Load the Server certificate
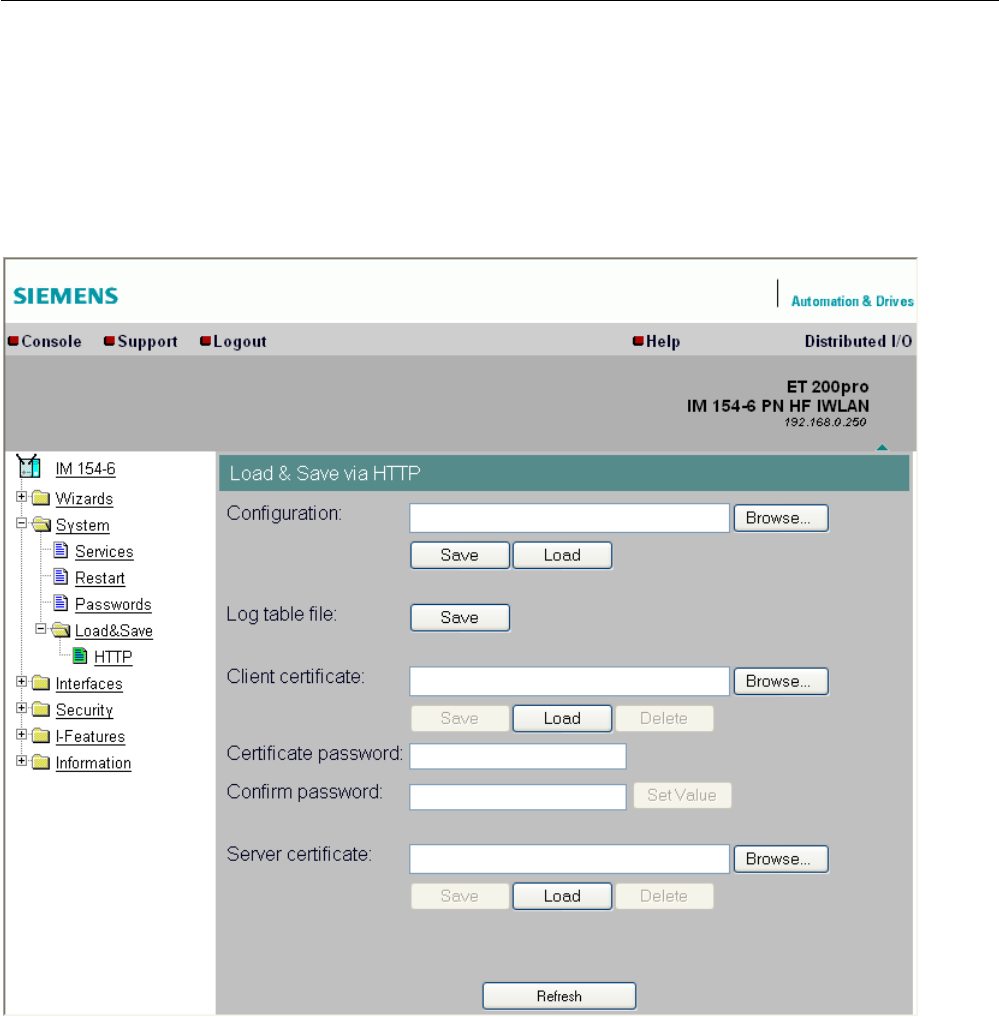 click(x=562, y=896)
